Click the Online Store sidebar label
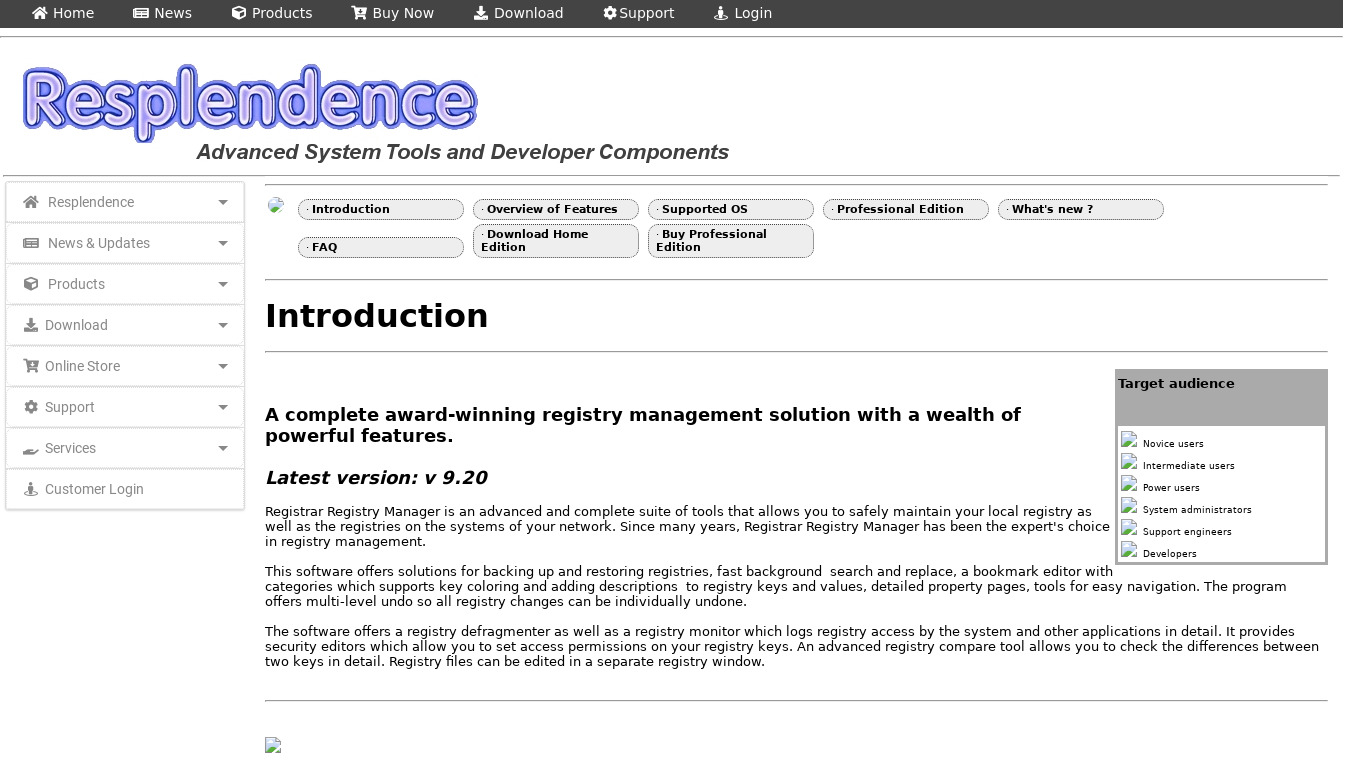 (82, 366)
